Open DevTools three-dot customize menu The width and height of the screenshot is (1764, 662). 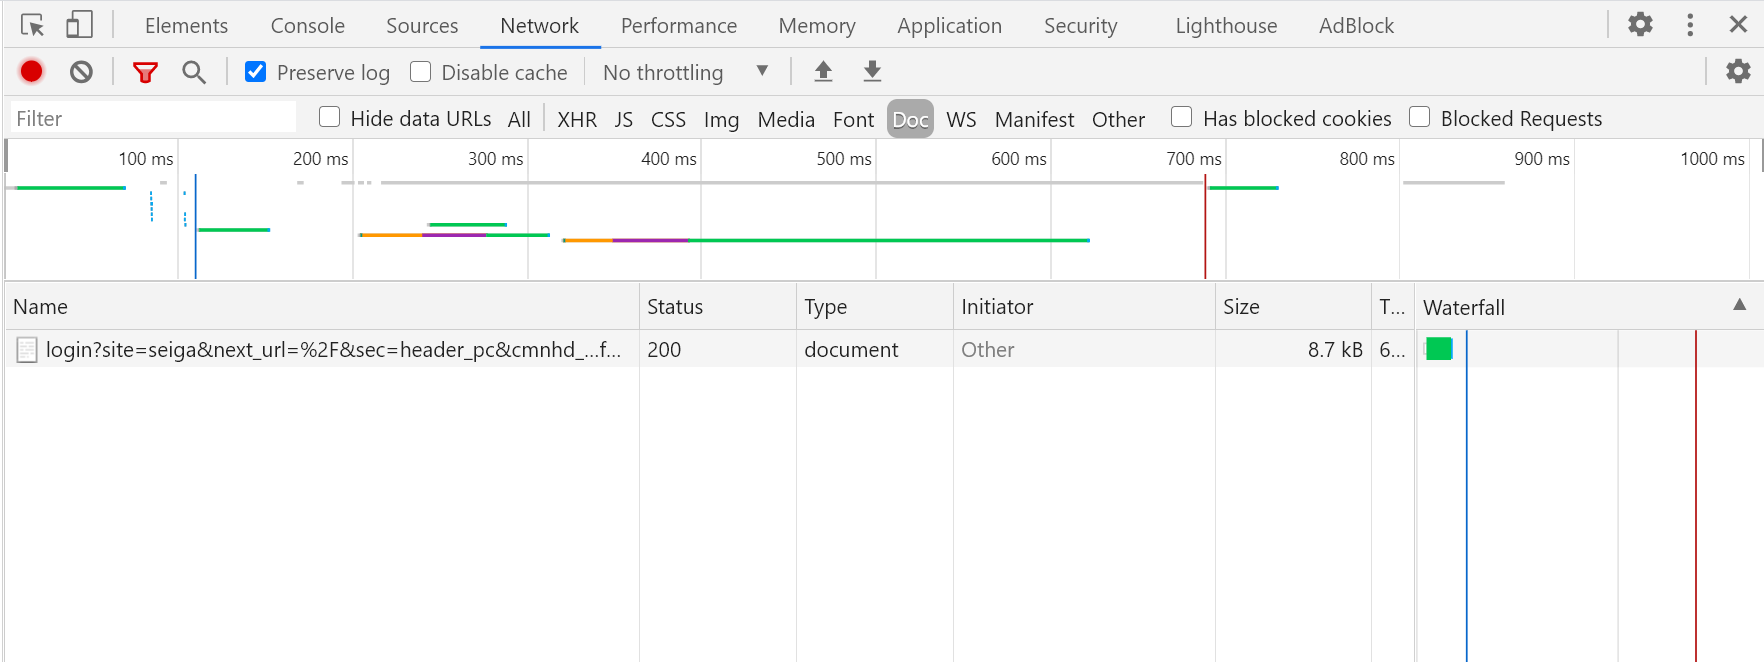click(1690, 25)
